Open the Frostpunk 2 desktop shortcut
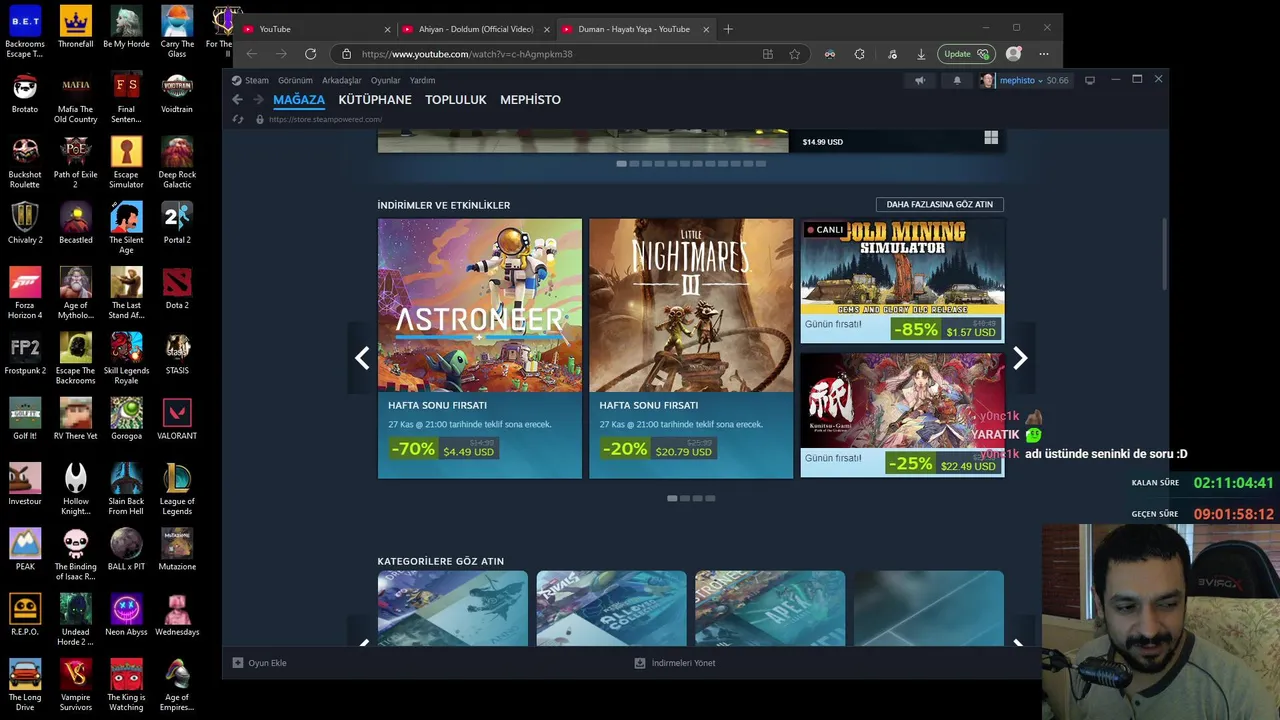This screenshot has width=1280, height=720. 25,353
